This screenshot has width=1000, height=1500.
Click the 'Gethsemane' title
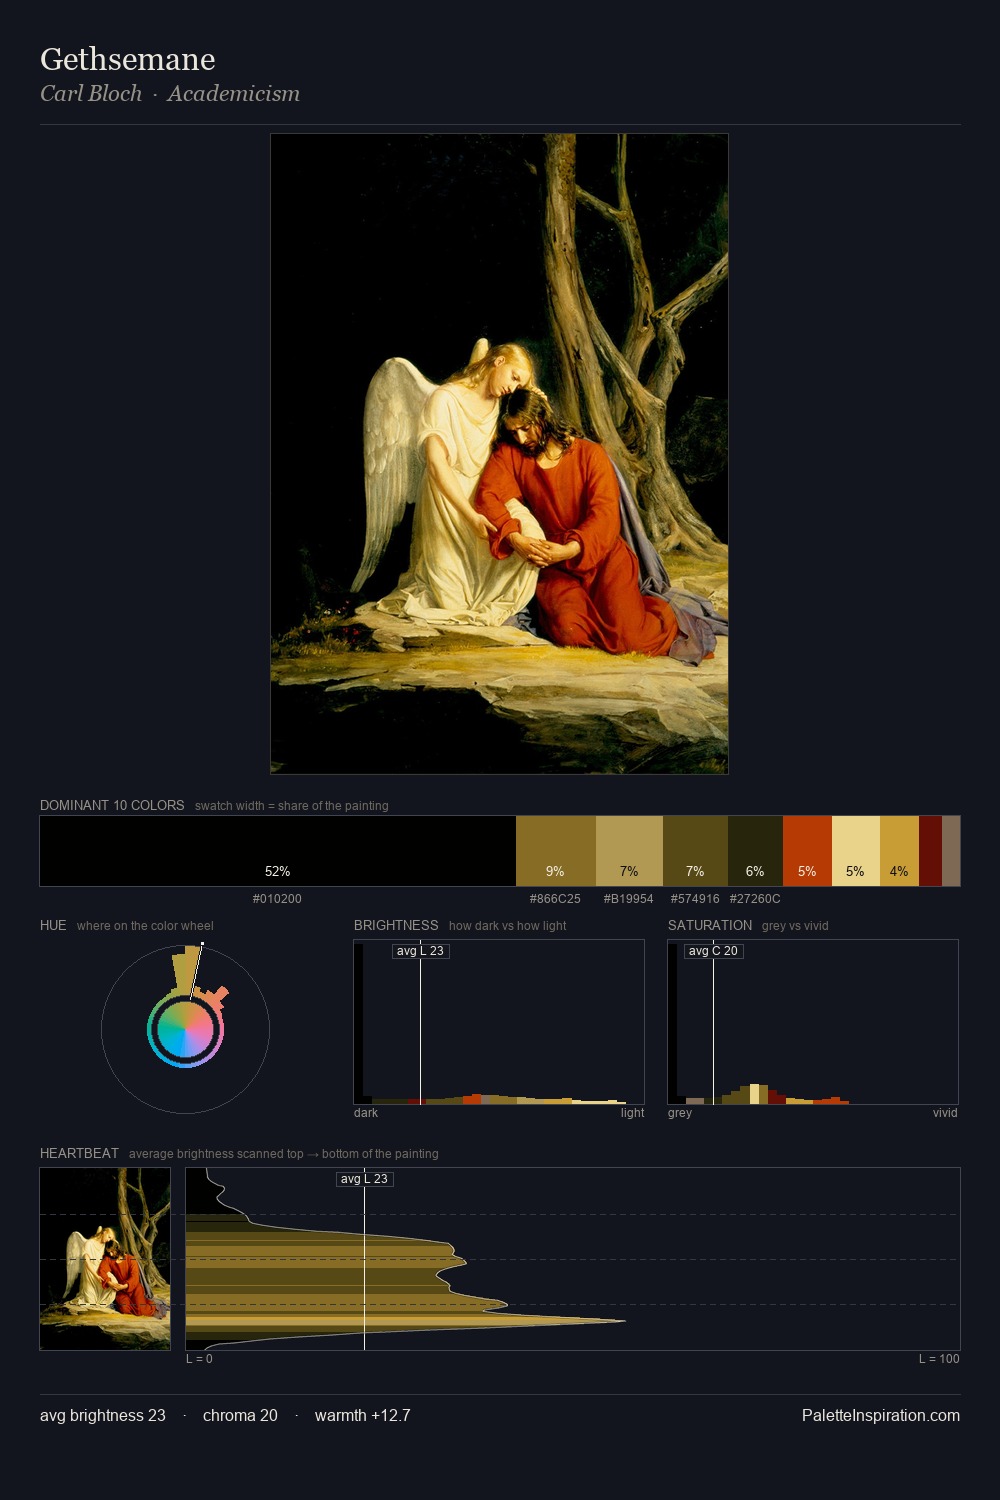click(x=128, y=60)
